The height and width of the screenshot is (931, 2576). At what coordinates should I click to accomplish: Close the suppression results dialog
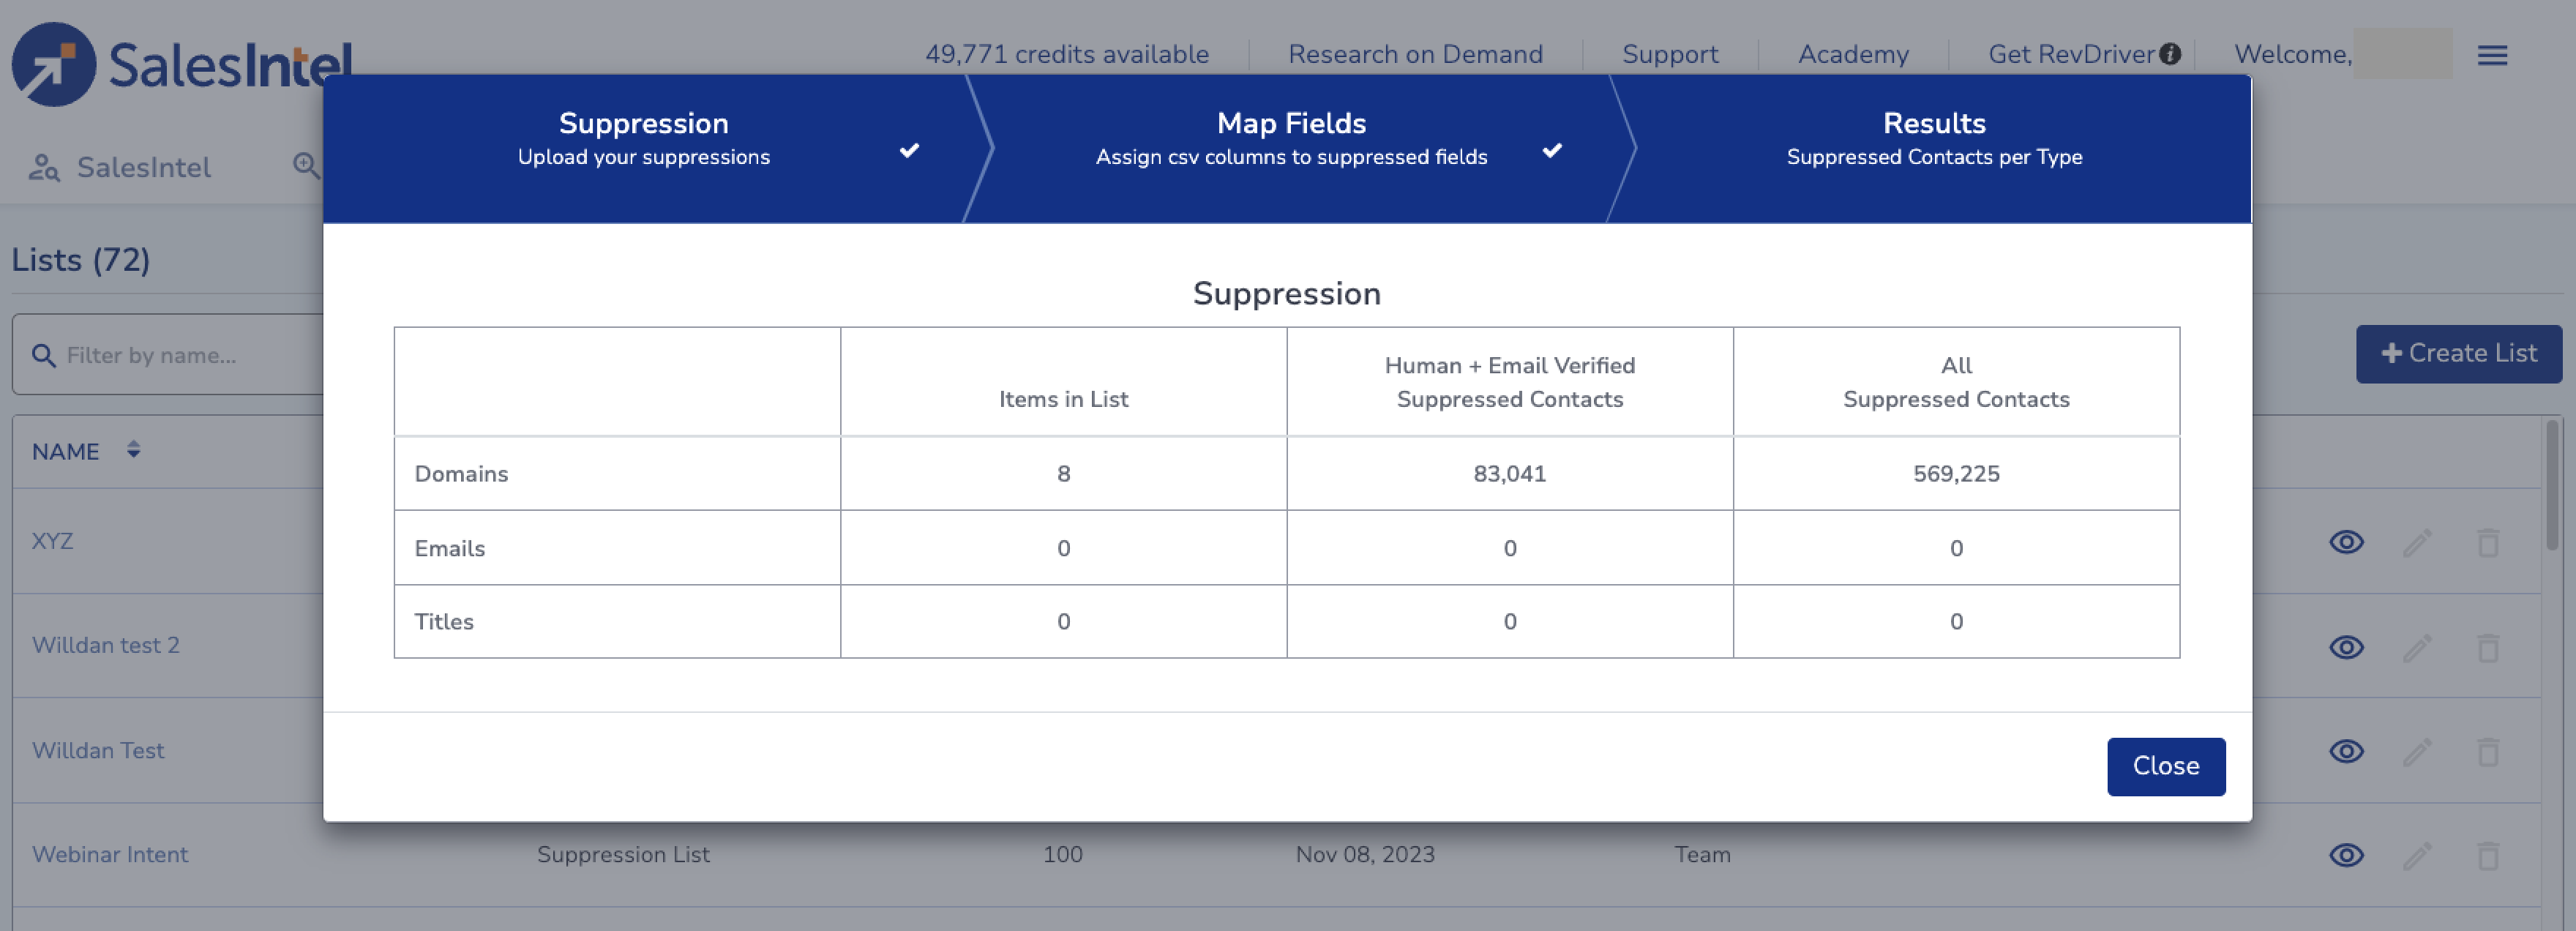pos(2166,766)
